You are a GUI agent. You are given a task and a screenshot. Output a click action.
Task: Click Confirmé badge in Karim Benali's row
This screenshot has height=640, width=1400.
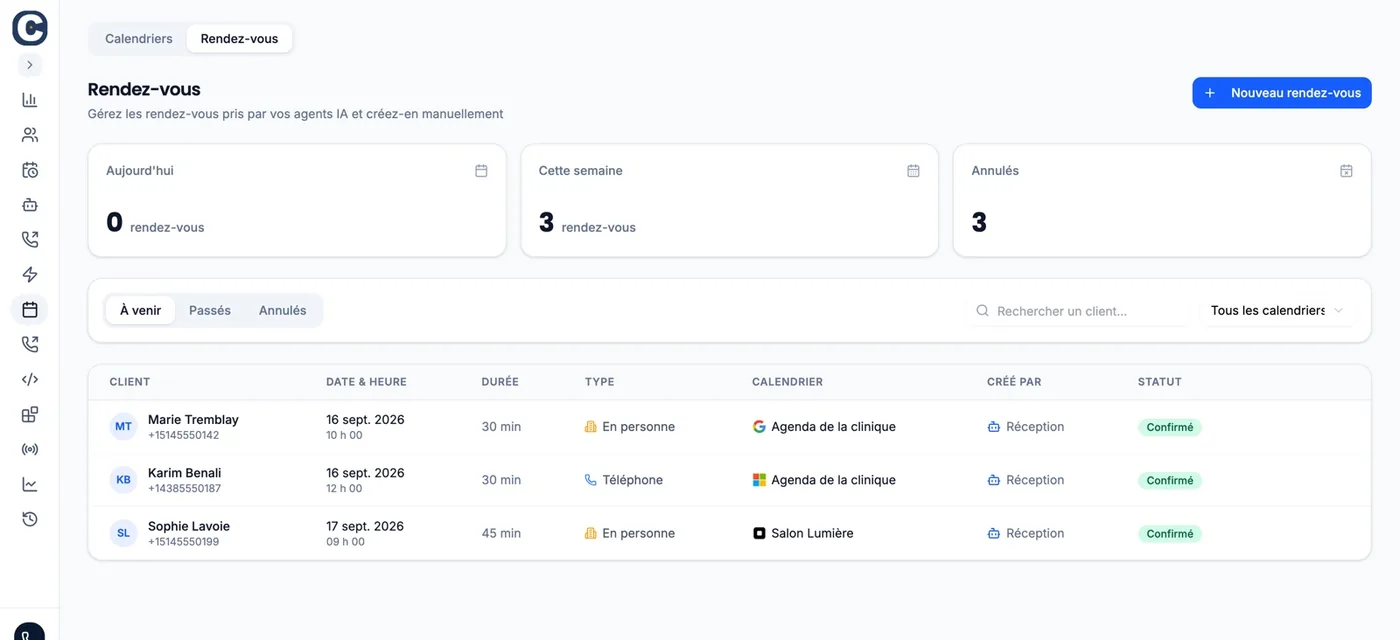[x=1170, y=480]
